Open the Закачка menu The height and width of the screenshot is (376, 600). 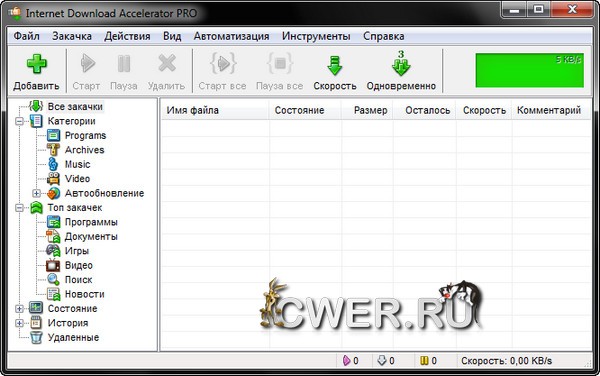coord(72,36)
